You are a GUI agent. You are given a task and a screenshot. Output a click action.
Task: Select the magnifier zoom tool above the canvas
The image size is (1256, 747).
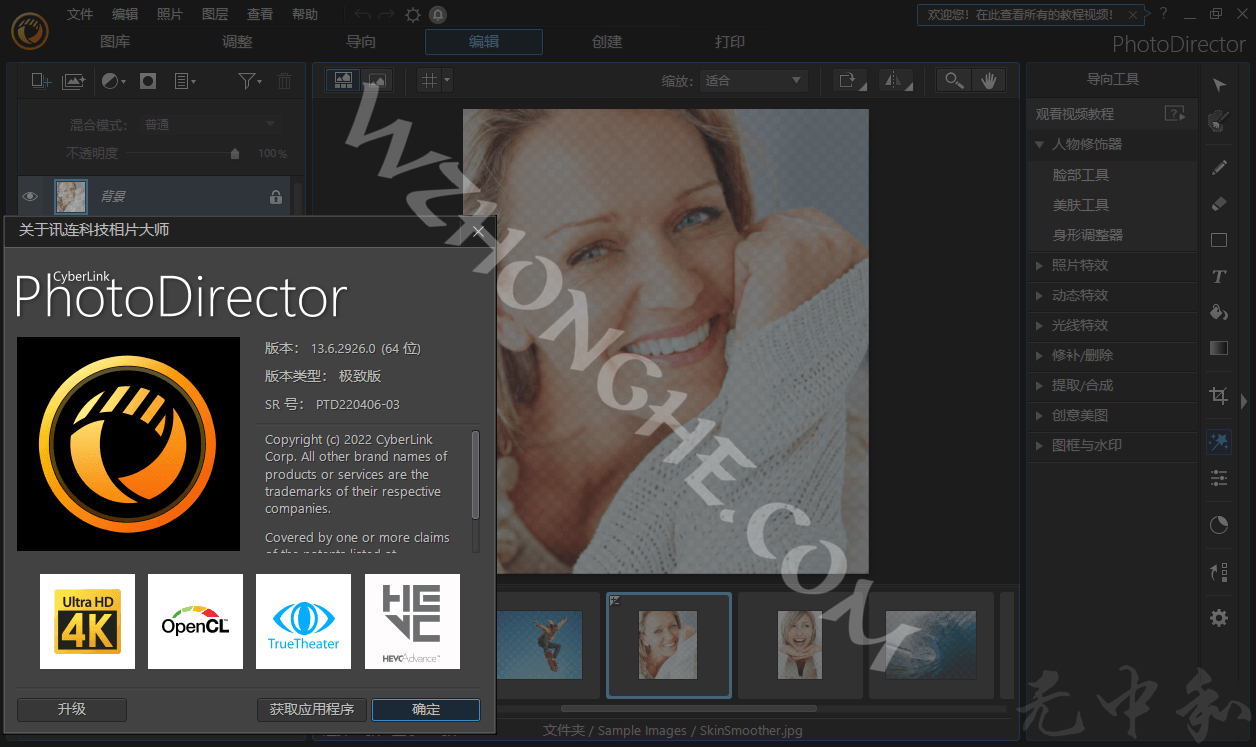[953, 79]
